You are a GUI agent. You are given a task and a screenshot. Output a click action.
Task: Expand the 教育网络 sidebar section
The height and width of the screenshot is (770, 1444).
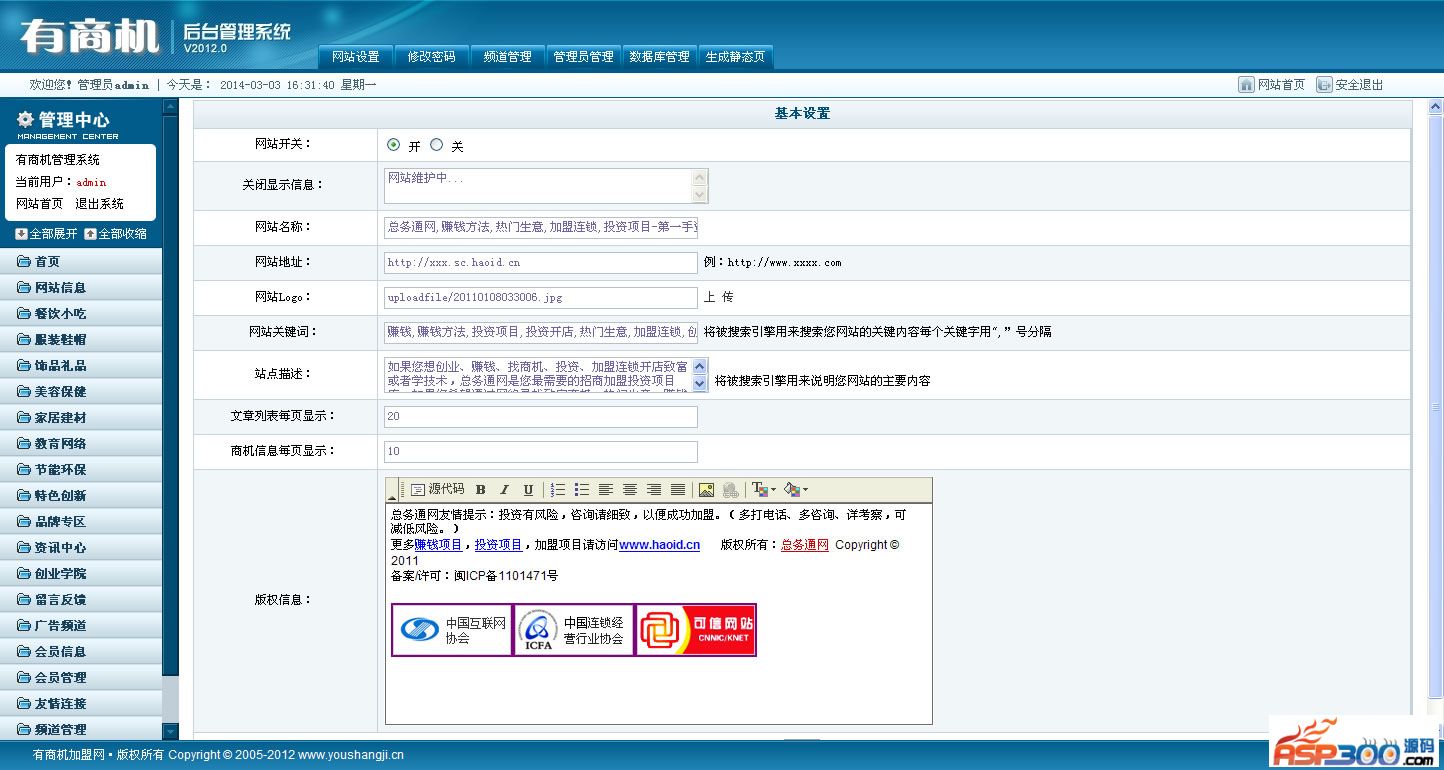81,444
